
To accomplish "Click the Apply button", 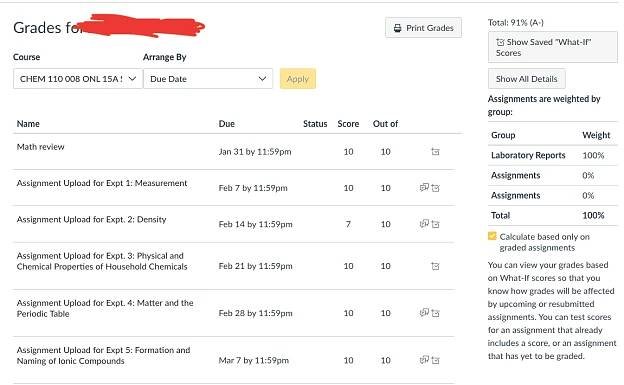I will [x=298, y=79].
